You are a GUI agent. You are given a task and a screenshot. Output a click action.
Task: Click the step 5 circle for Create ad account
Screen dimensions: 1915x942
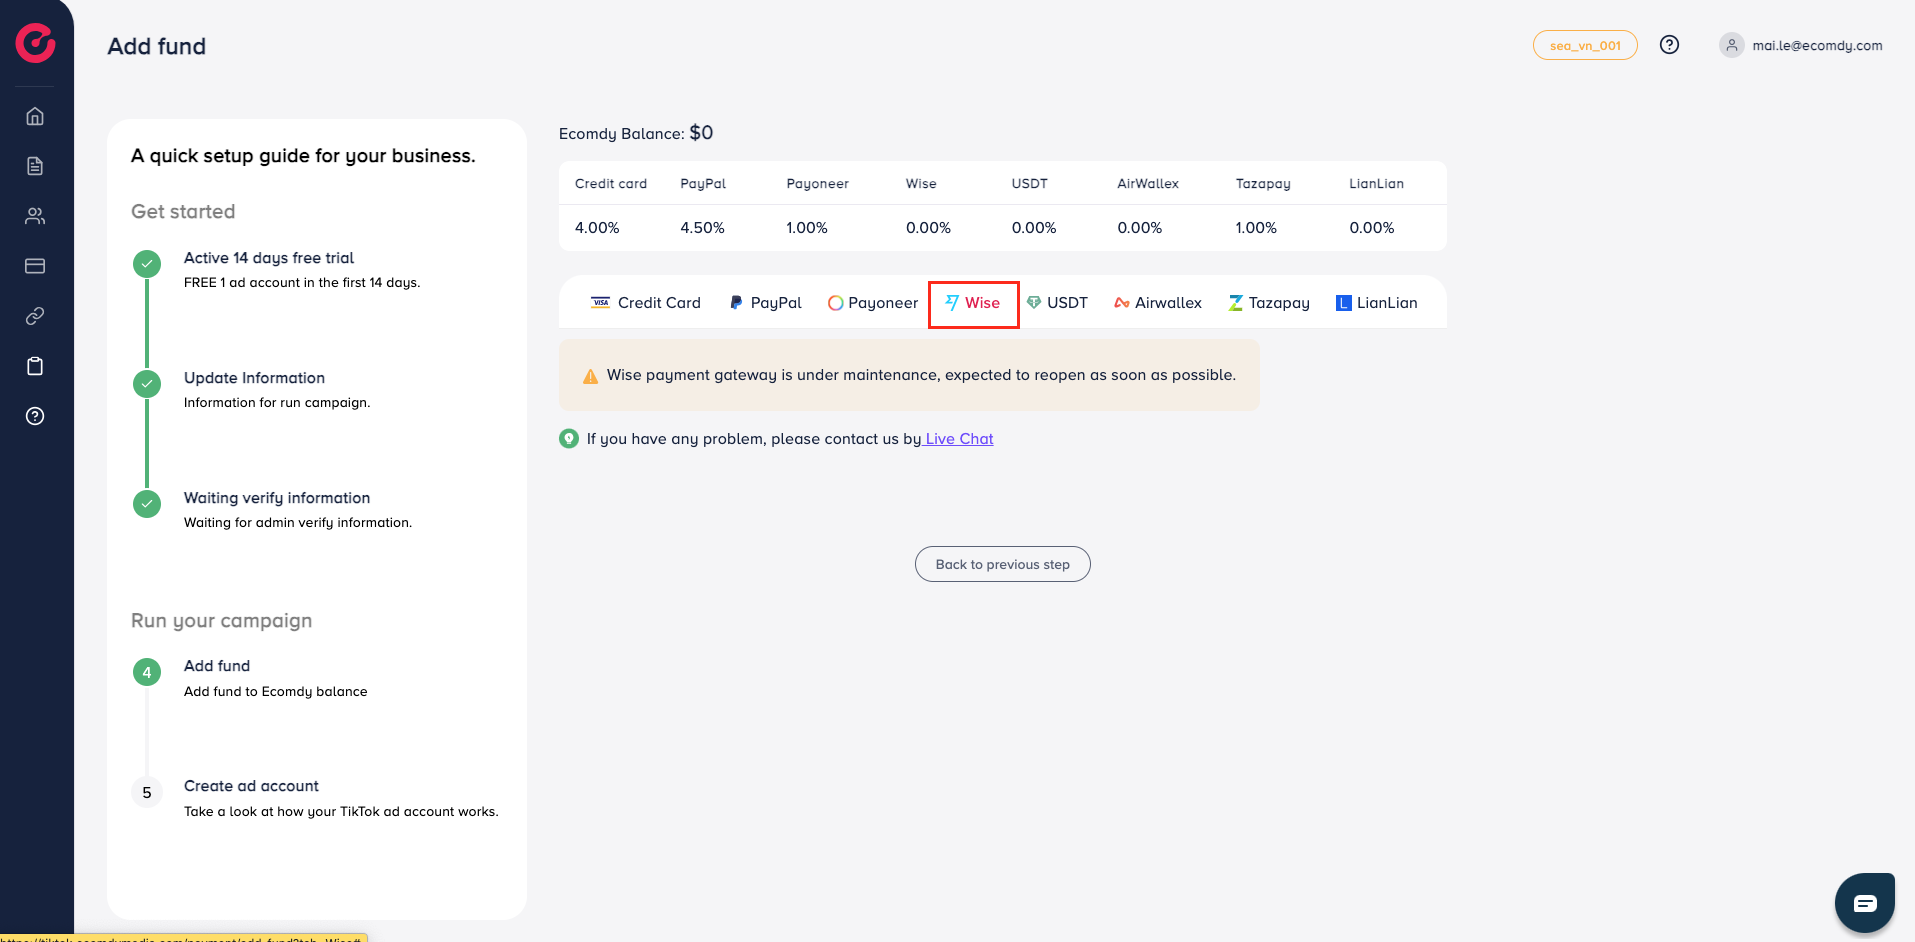point(147,792)
